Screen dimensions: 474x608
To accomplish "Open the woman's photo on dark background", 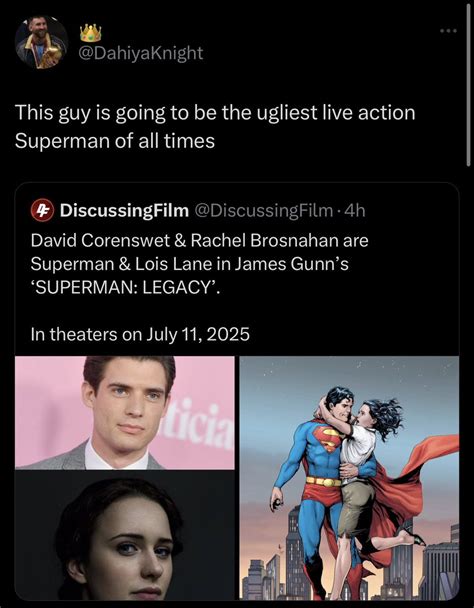I will click(x=125, y=535).
